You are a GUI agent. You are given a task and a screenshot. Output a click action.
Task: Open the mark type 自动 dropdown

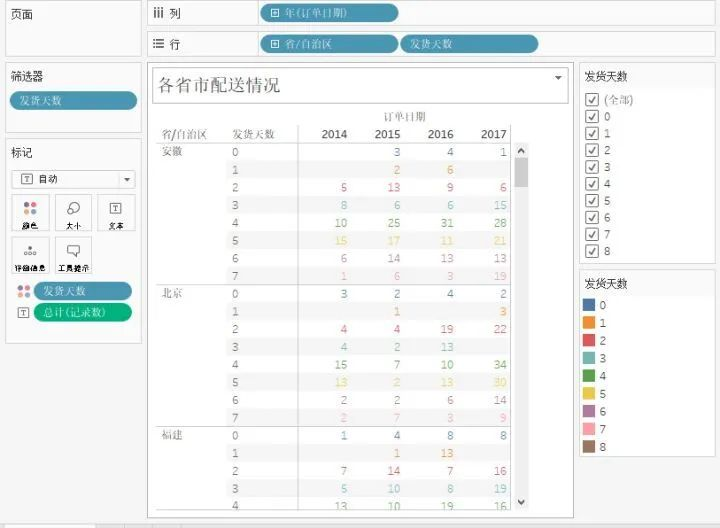(73, 179)
